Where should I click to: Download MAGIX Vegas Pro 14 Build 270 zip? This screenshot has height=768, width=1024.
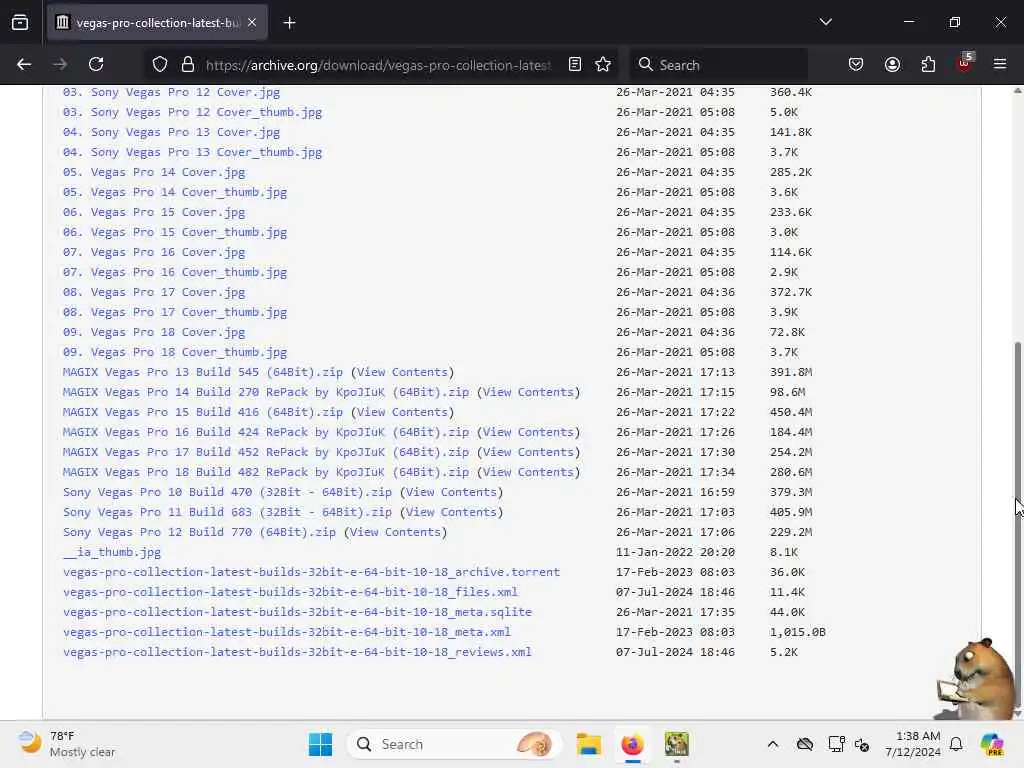click(266, 392)
